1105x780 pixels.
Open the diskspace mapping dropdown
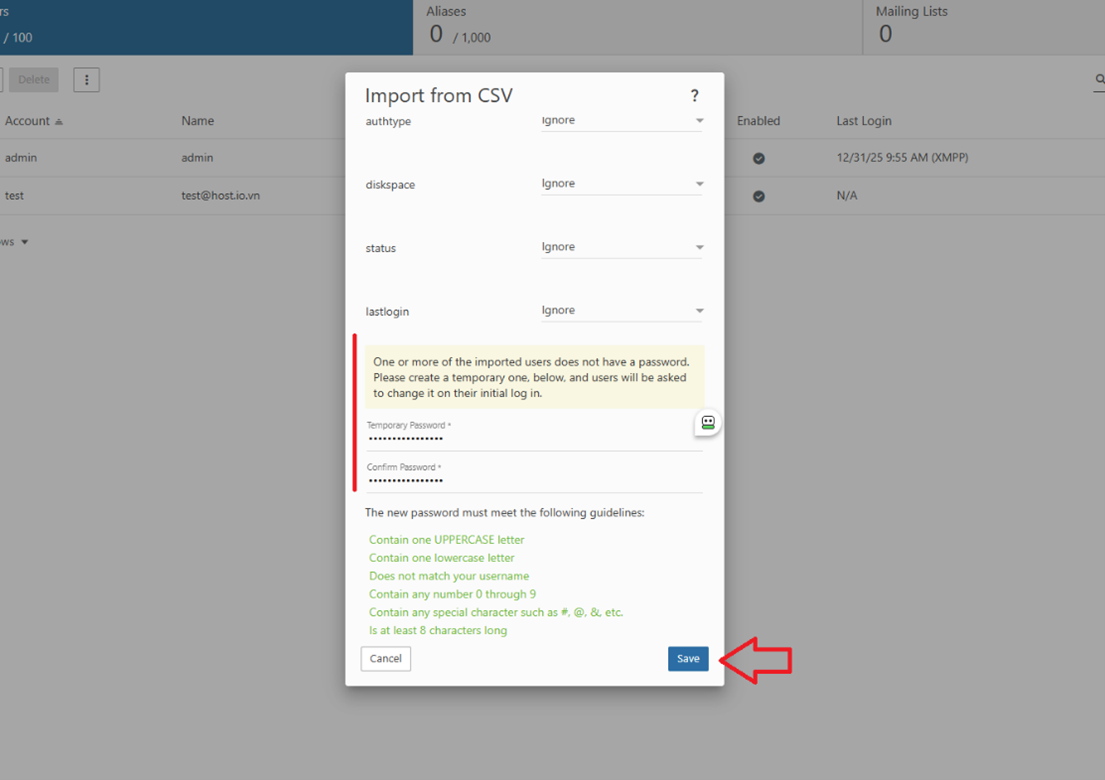pyautogui.click(x=622, y=184)
